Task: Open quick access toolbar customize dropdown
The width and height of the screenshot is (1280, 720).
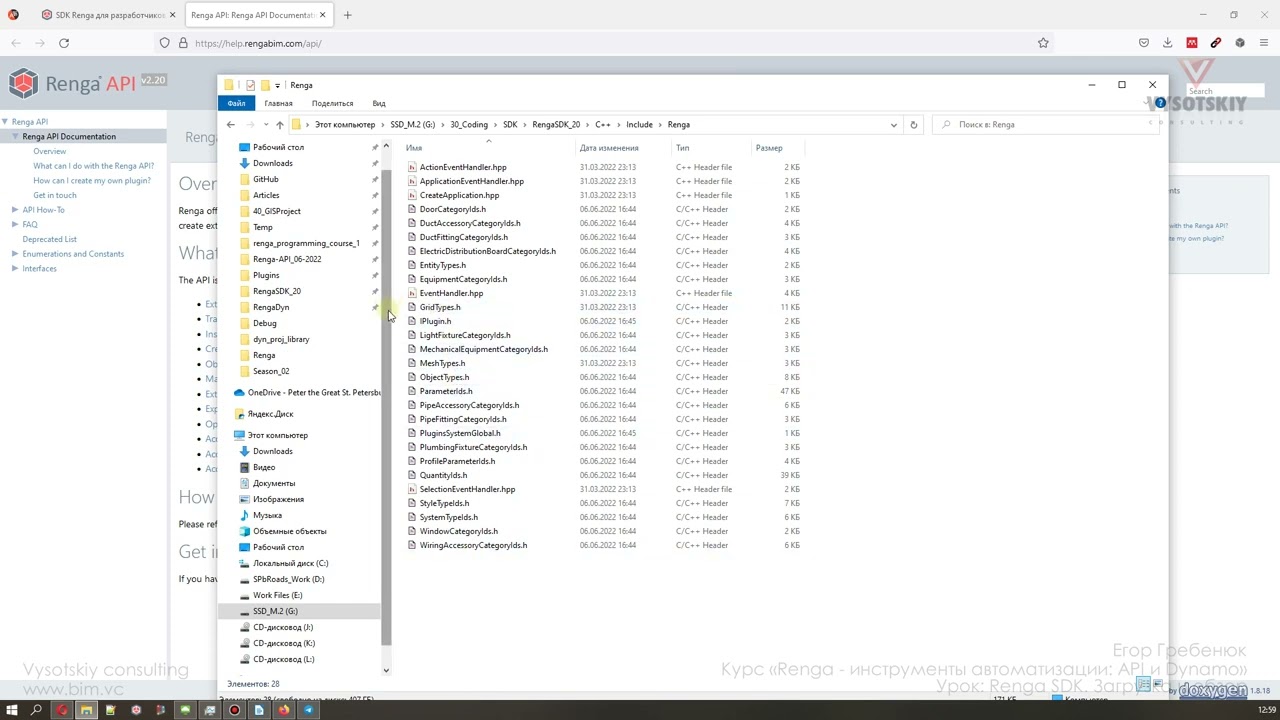Action: point(277,85)
